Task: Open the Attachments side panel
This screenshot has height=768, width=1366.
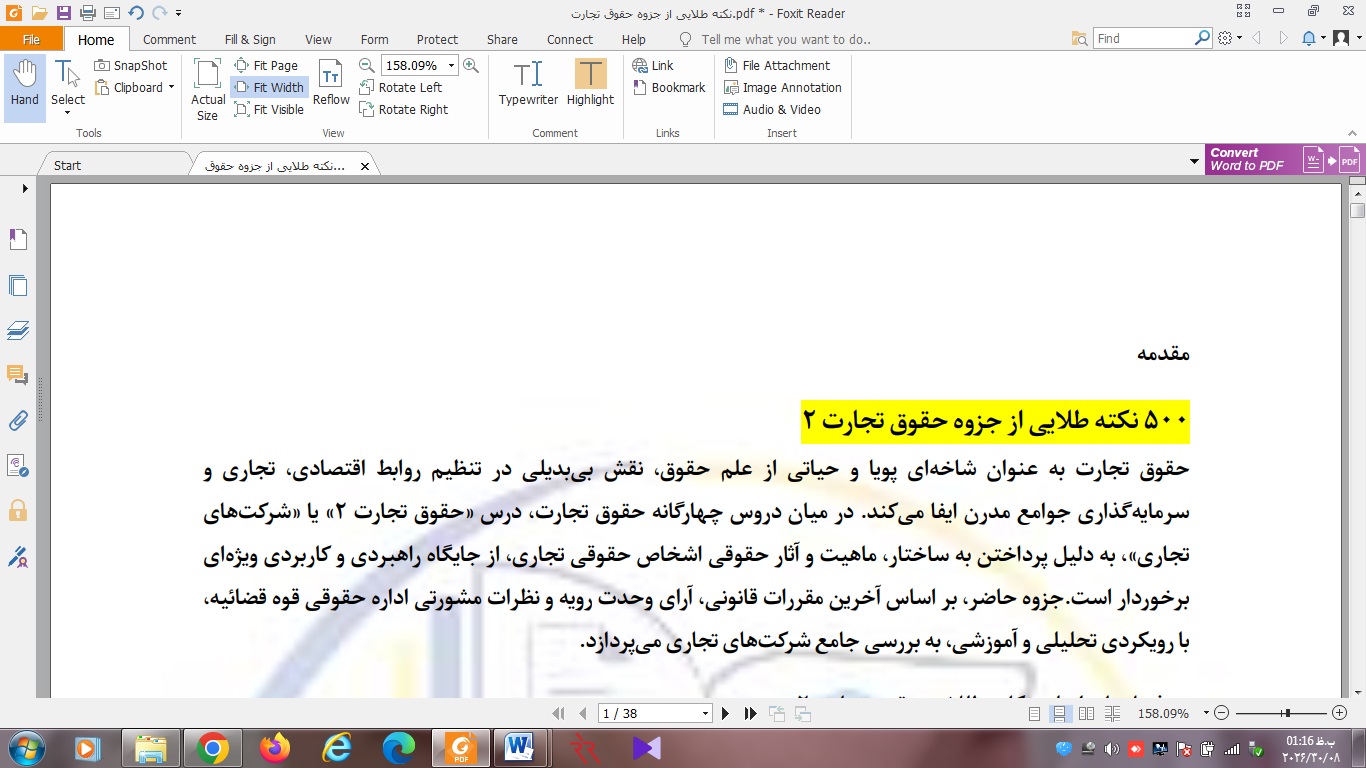Action: (18, 420)
